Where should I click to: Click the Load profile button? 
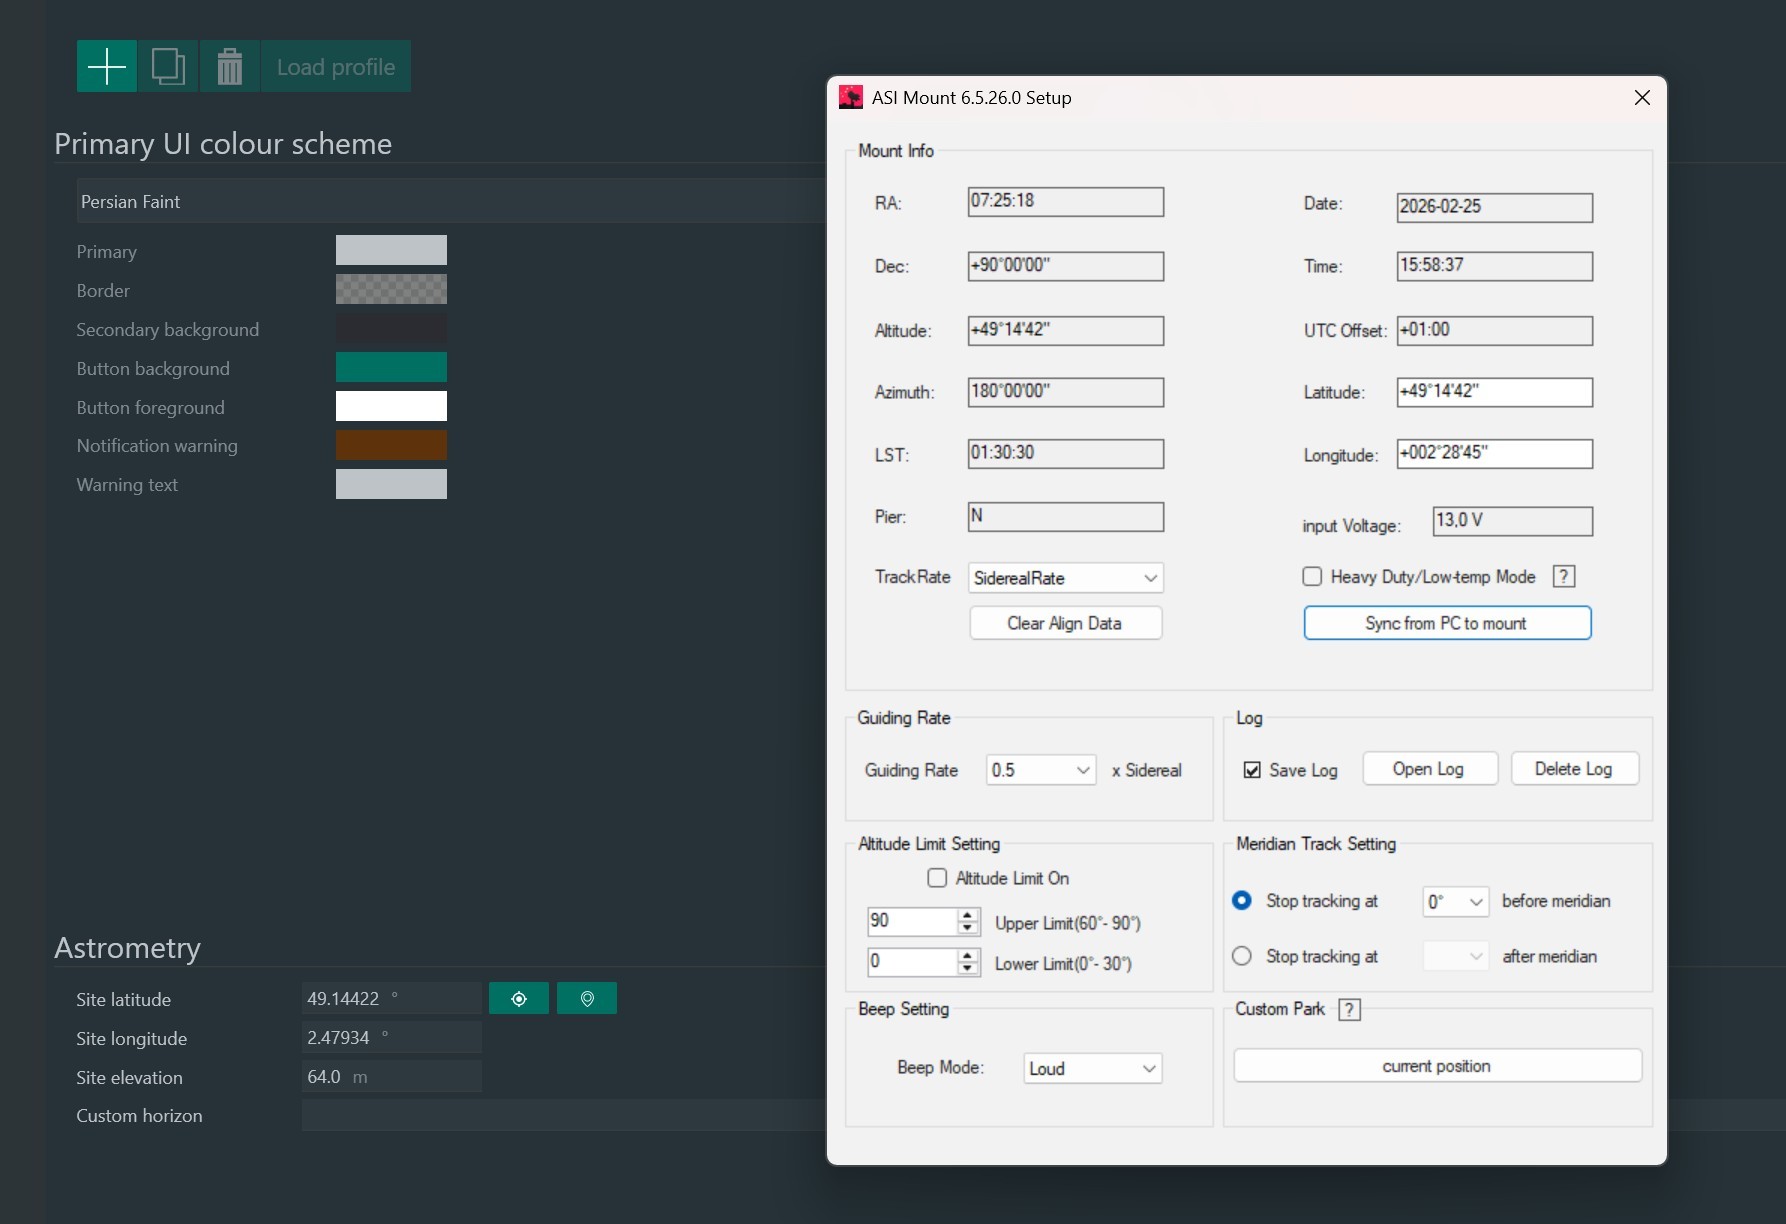point(336,66)
